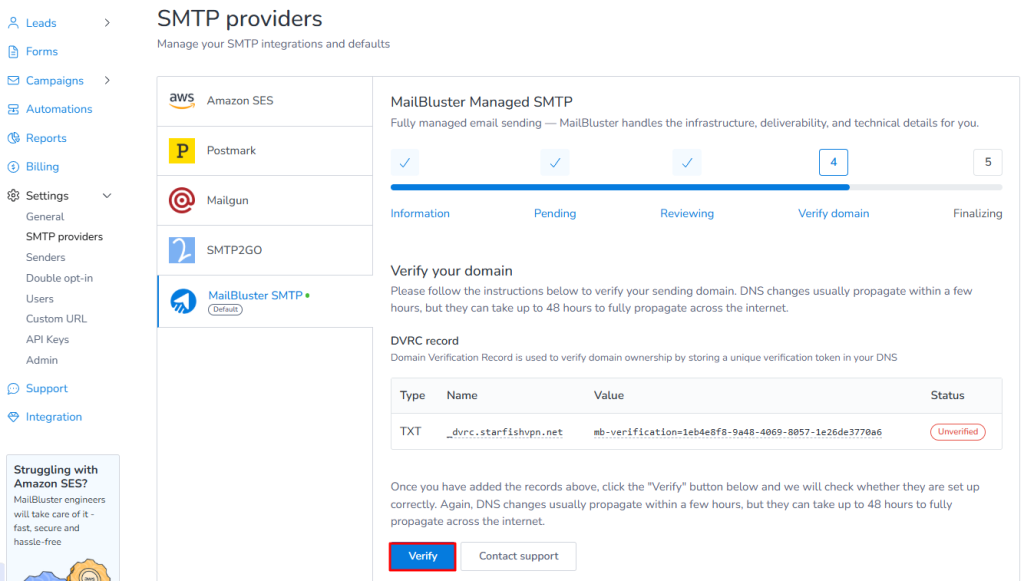The height and width of the screenshot is (581, 1024).
Task: Collapse the Settings section chevron
Action: click(x=107, y=196)
